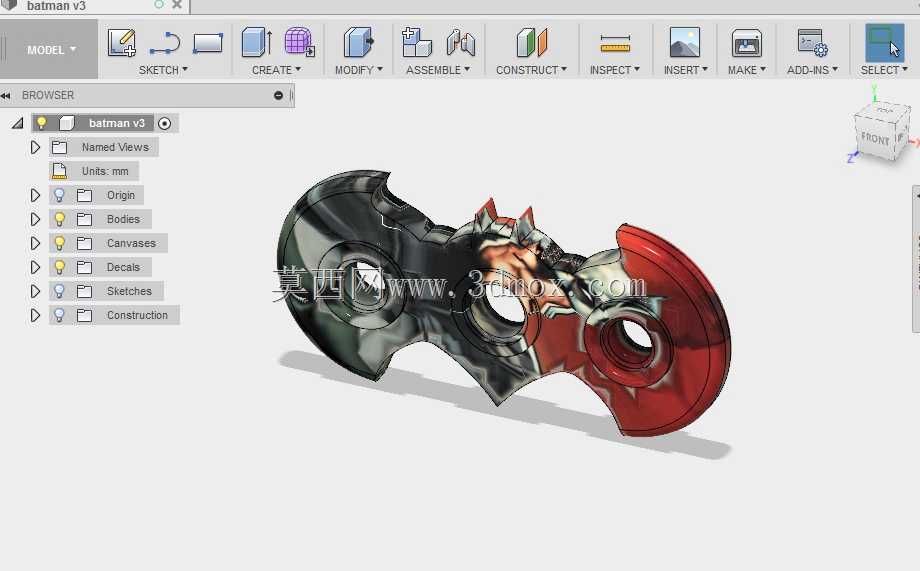Viewport: 920px width, 571px height.
Task: Click the ViewCube FRONT face
Action: point(875,139)
